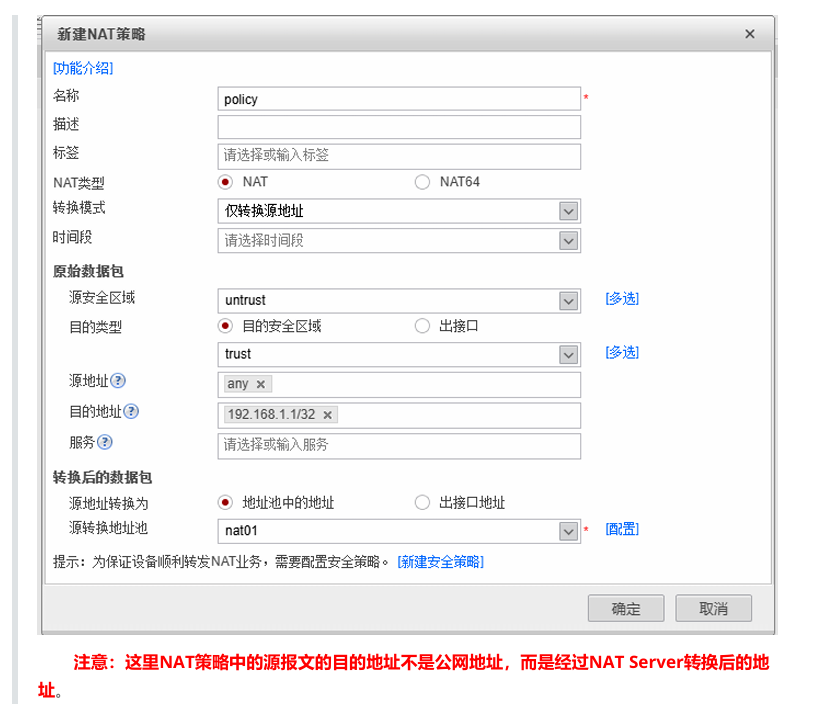Click 多选 link beside trust dropdown
Viewport: 814px width, 711px height.
pyautogui.click(x=622, y=353)
